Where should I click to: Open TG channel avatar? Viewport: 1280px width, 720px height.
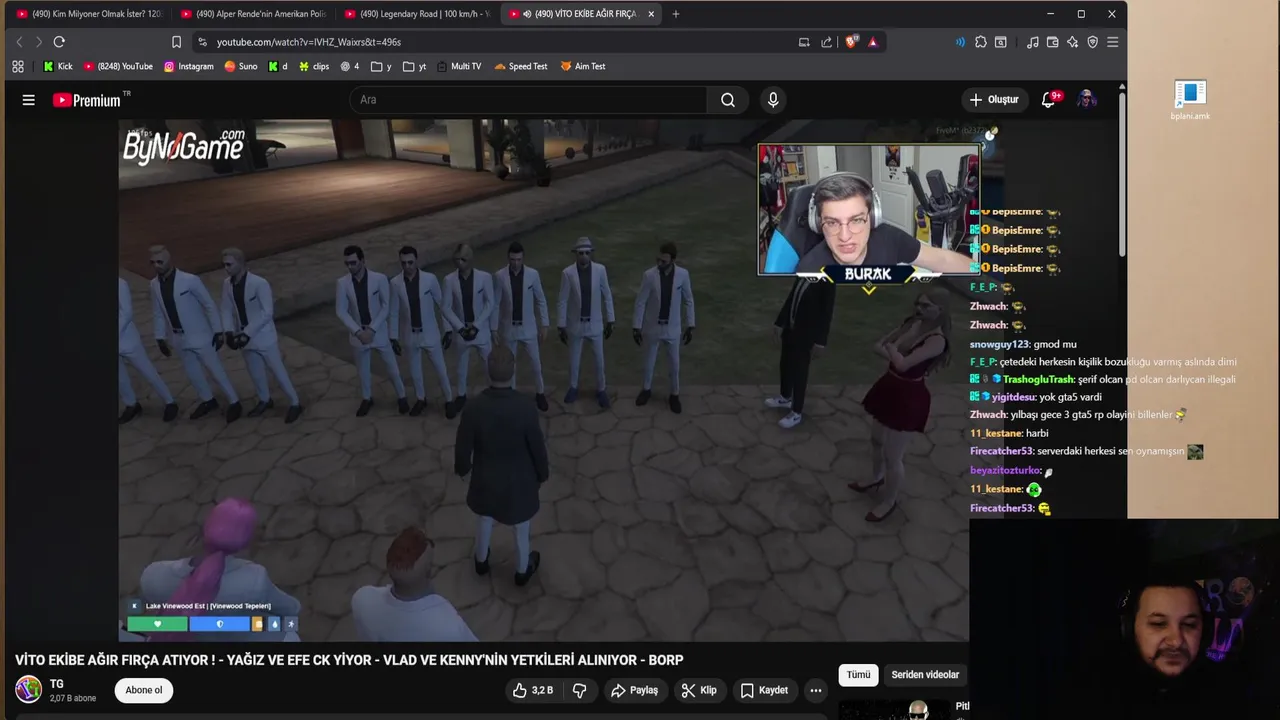click(29, 690)
